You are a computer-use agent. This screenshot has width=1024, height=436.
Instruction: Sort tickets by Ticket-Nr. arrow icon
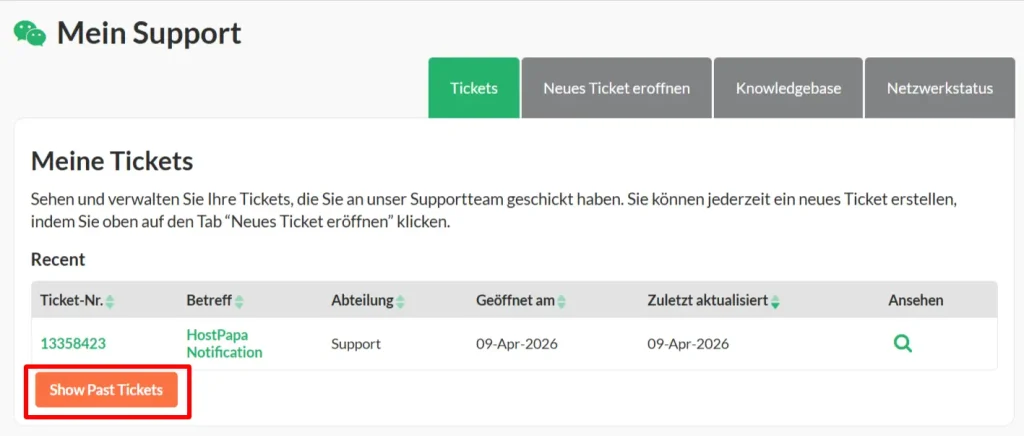[110, 301]
